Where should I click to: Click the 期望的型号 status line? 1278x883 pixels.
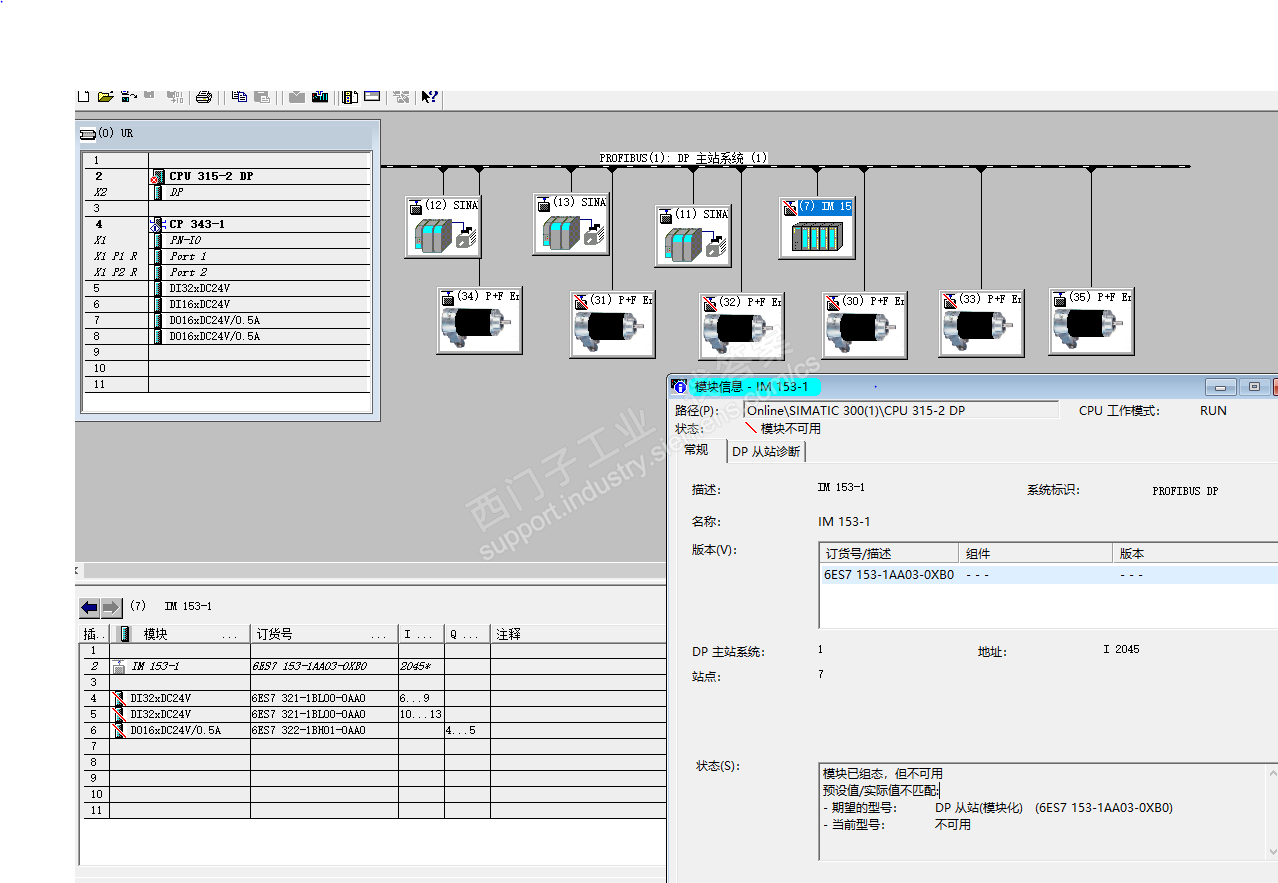(998, 807)
